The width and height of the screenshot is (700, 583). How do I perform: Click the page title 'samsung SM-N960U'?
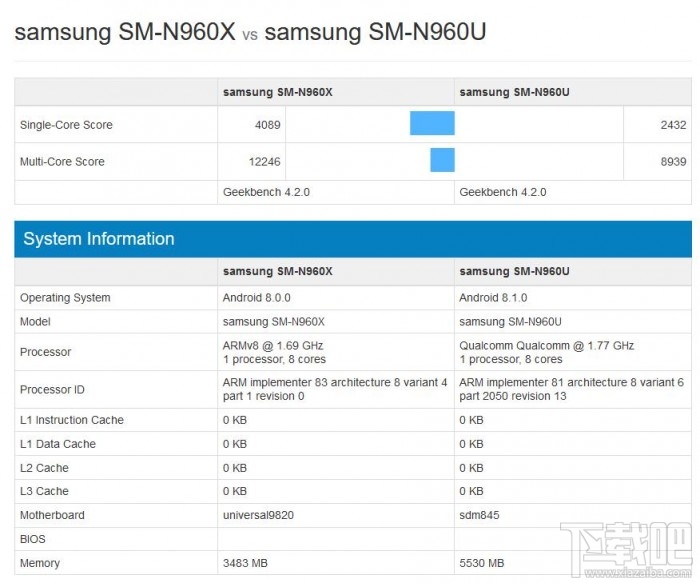pos(375,32)
